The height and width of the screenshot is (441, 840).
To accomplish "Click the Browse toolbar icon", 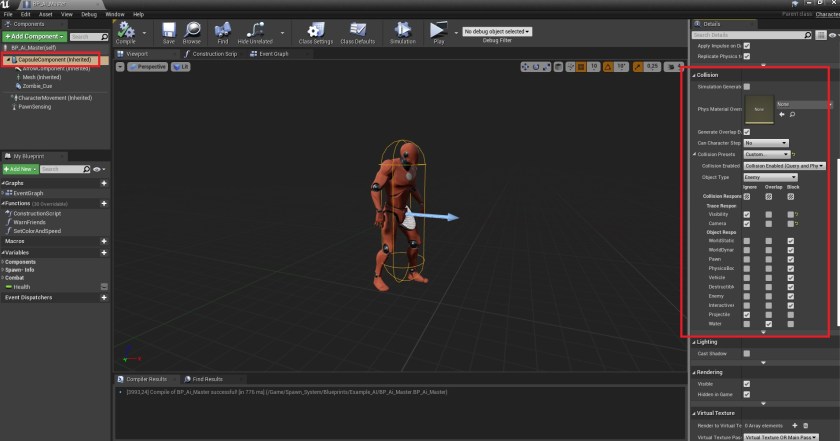I will coord(190,31).
